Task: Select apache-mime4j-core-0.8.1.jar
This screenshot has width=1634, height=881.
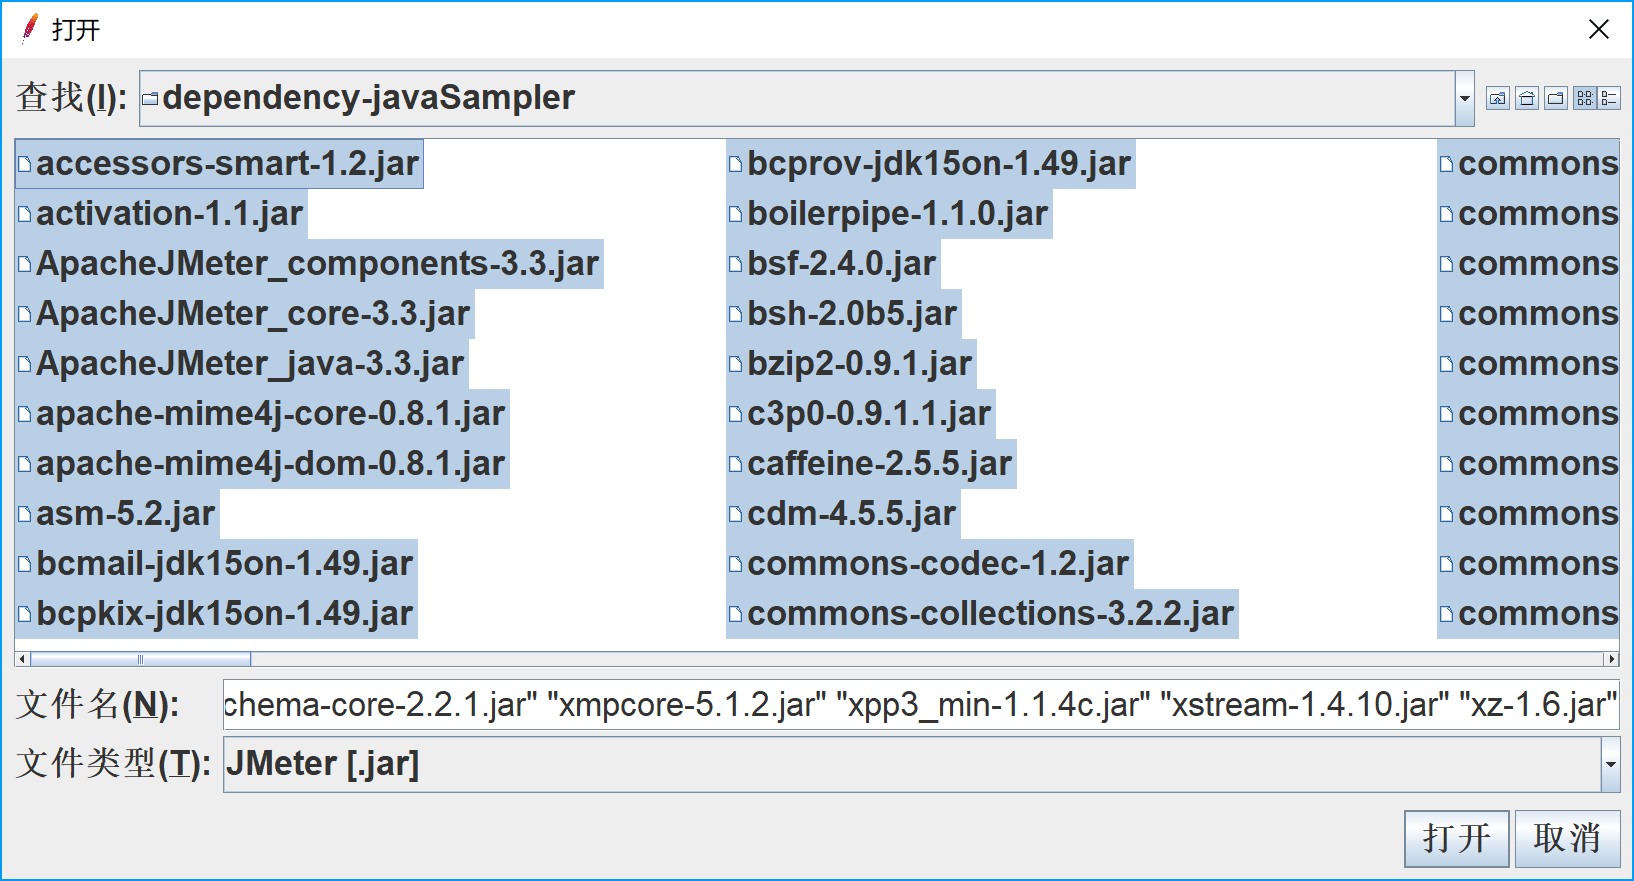Action: click(262, 414)
